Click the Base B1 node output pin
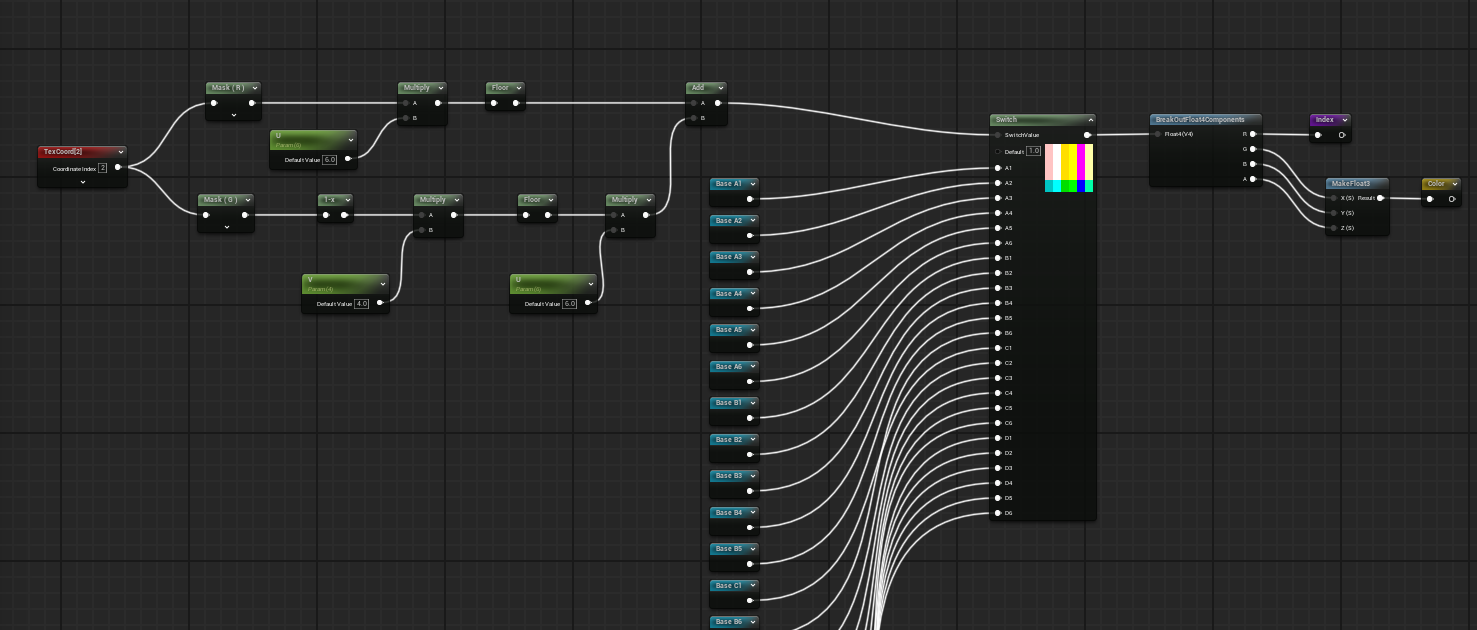Screen dimensions: 1477x630 point(750,418)
